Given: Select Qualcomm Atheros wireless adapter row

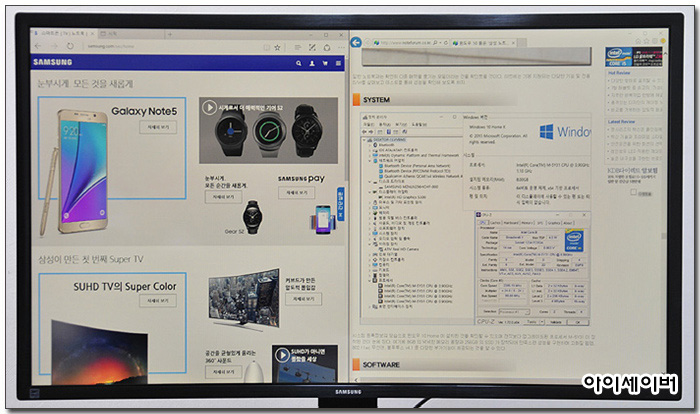Looking at the screenshot, I should coord(420,176).
